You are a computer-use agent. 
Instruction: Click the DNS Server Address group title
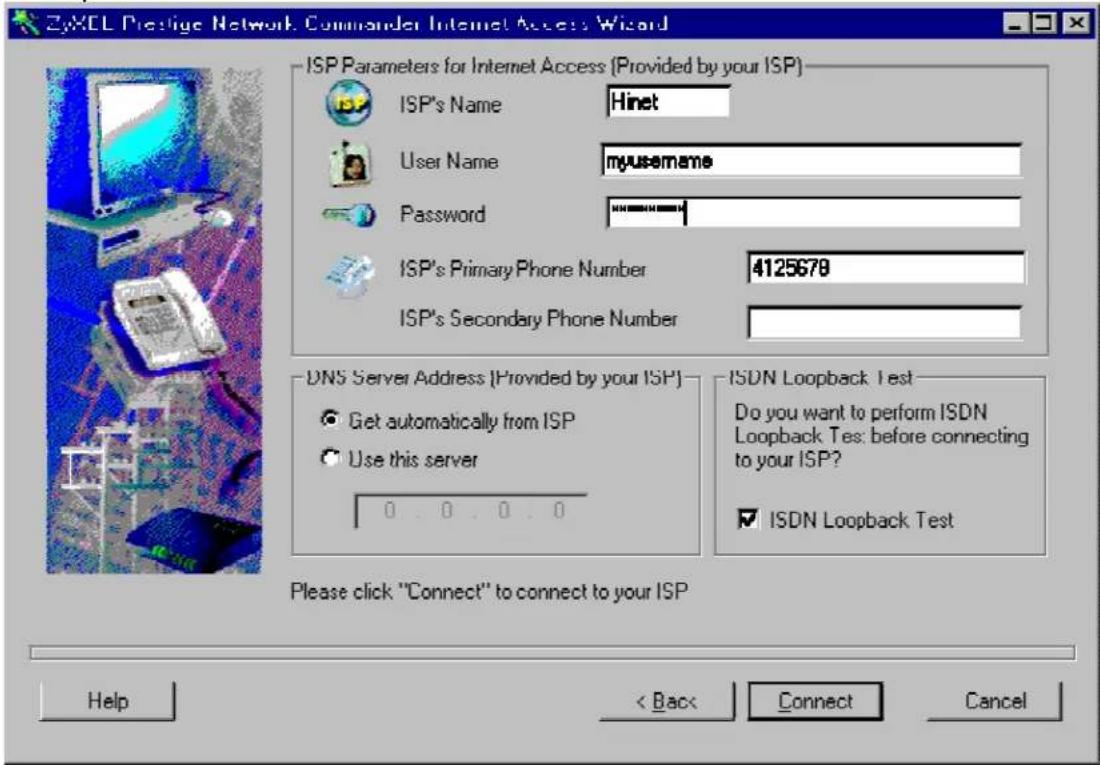tap(494, 378)
